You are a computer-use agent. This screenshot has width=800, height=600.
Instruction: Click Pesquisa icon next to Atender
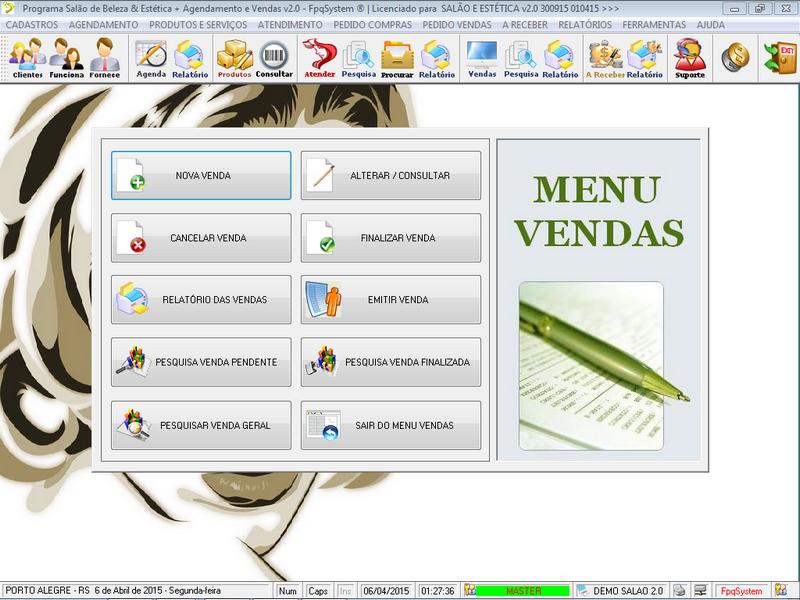point(359,58)
